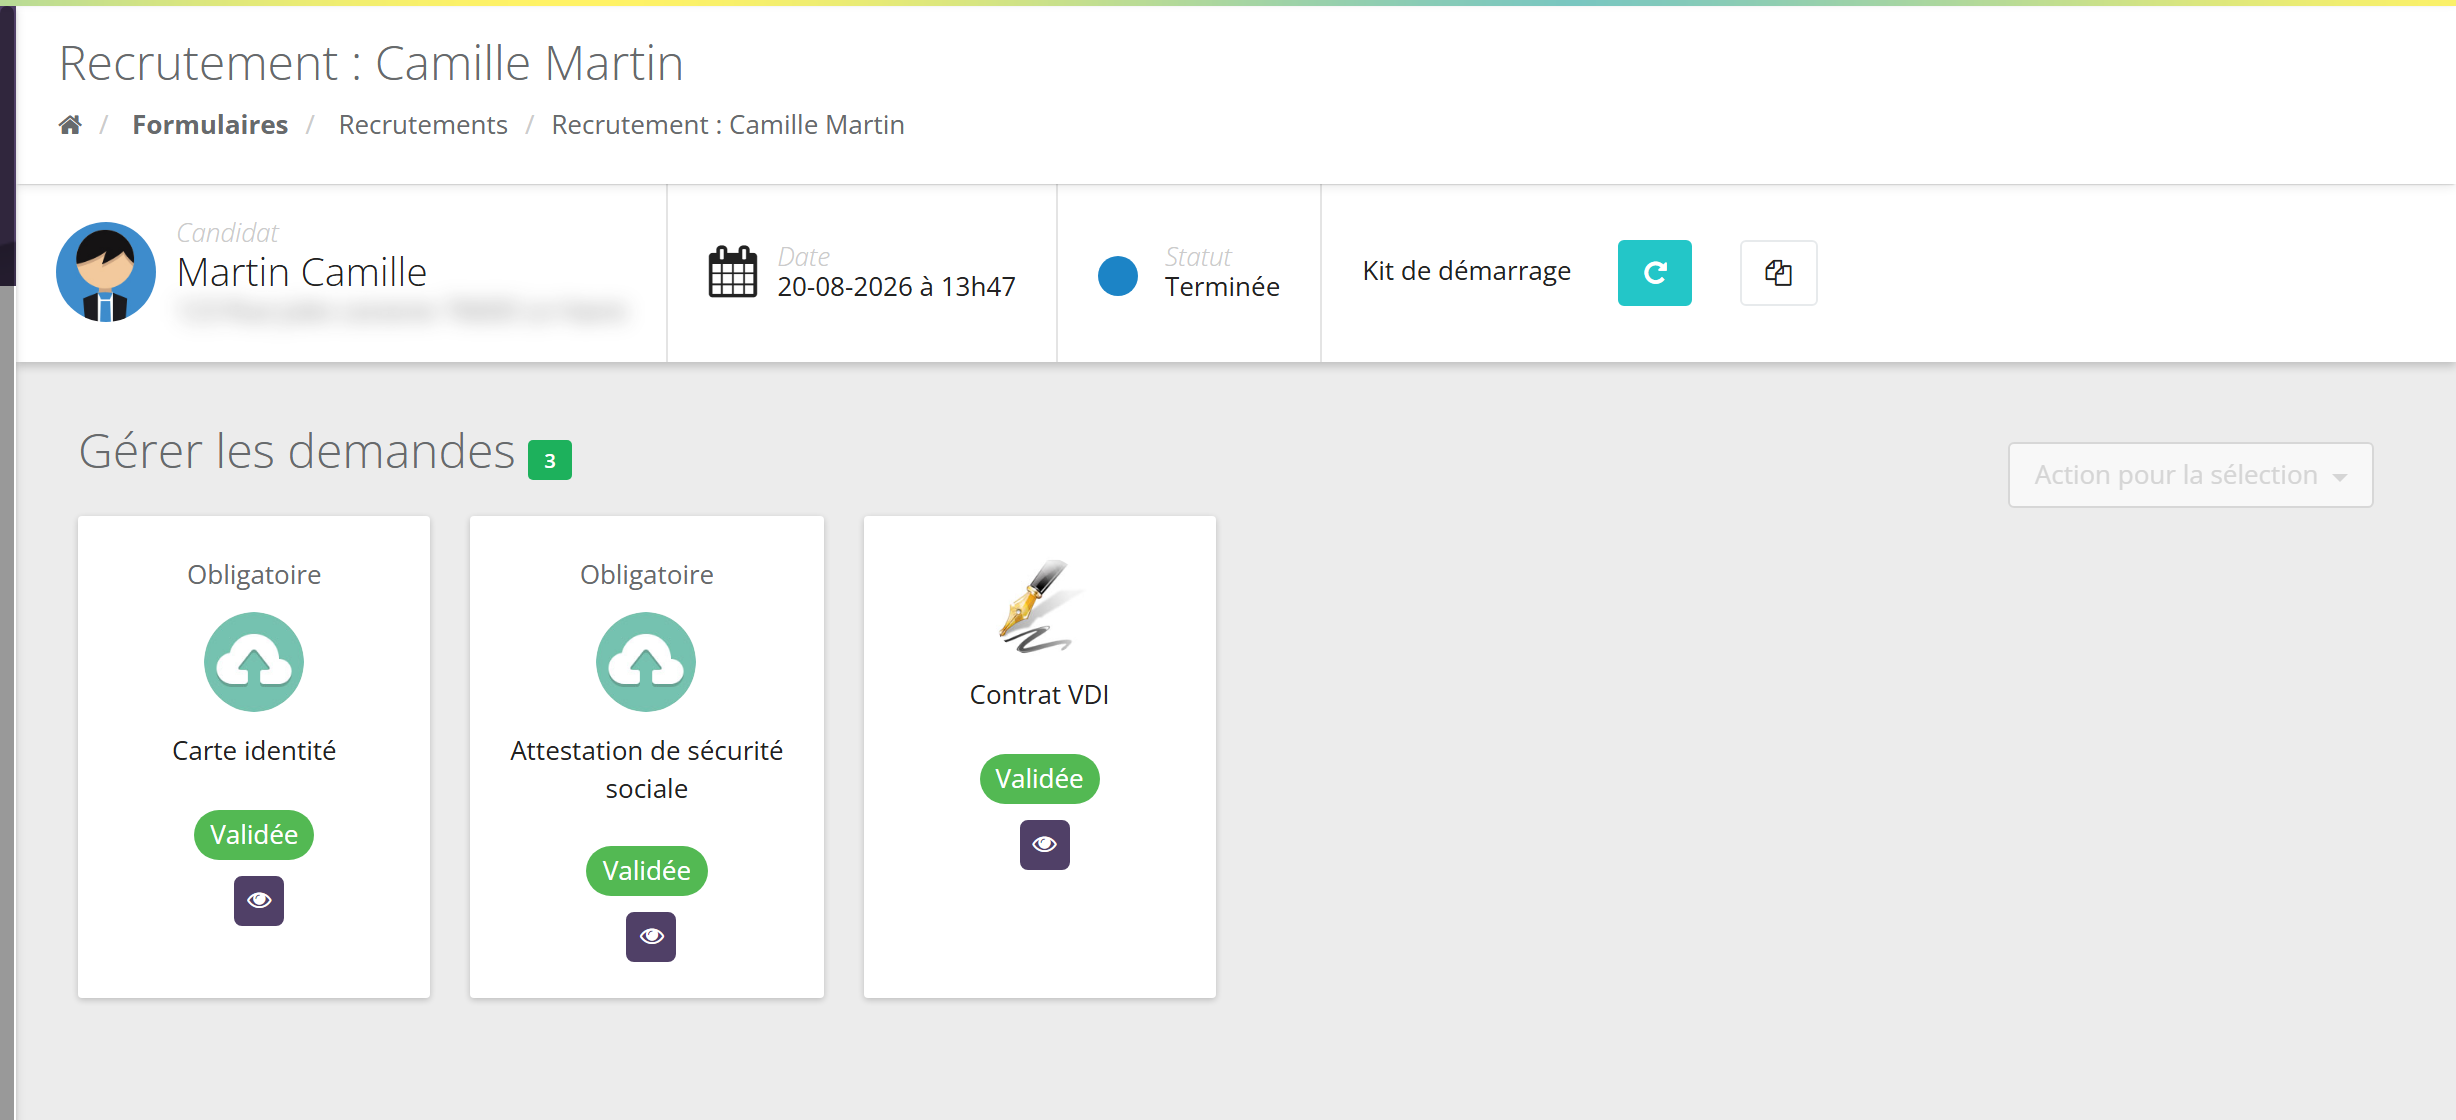
Task: Select the Contrat VDI card
Action: 1040,757
